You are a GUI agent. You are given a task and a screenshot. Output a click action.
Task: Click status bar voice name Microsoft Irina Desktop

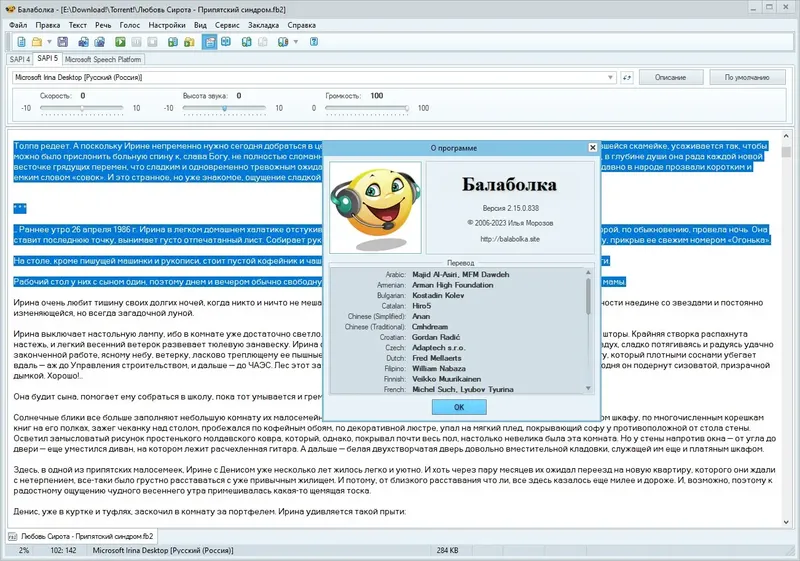coord(163,550)
